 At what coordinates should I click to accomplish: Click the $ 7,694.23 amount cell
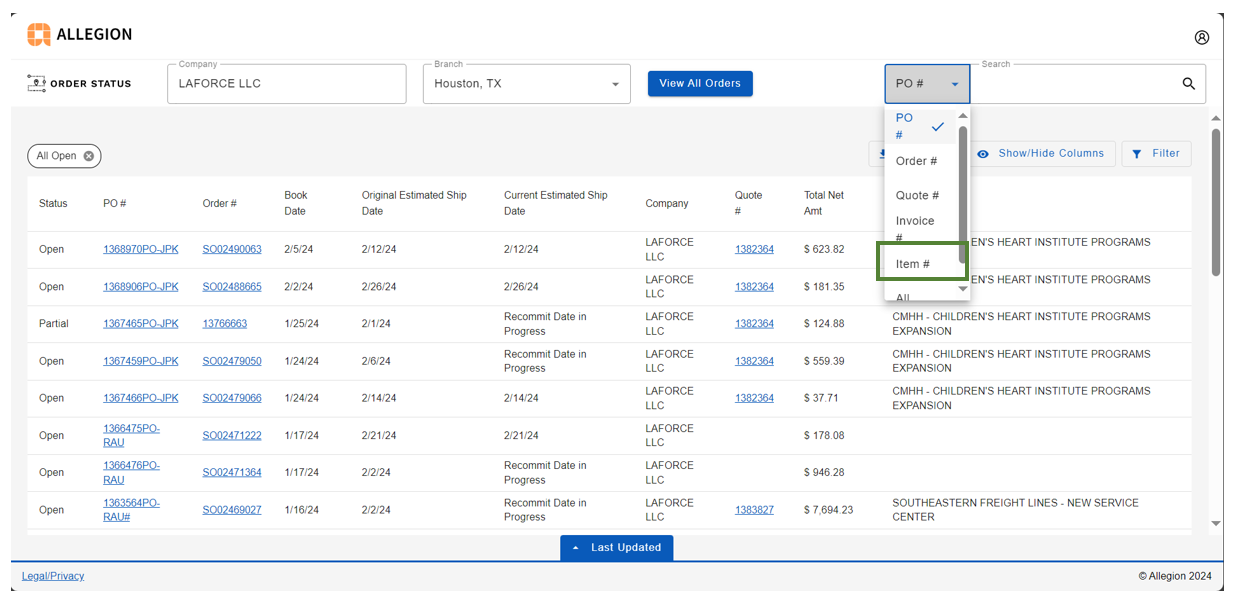829,510
